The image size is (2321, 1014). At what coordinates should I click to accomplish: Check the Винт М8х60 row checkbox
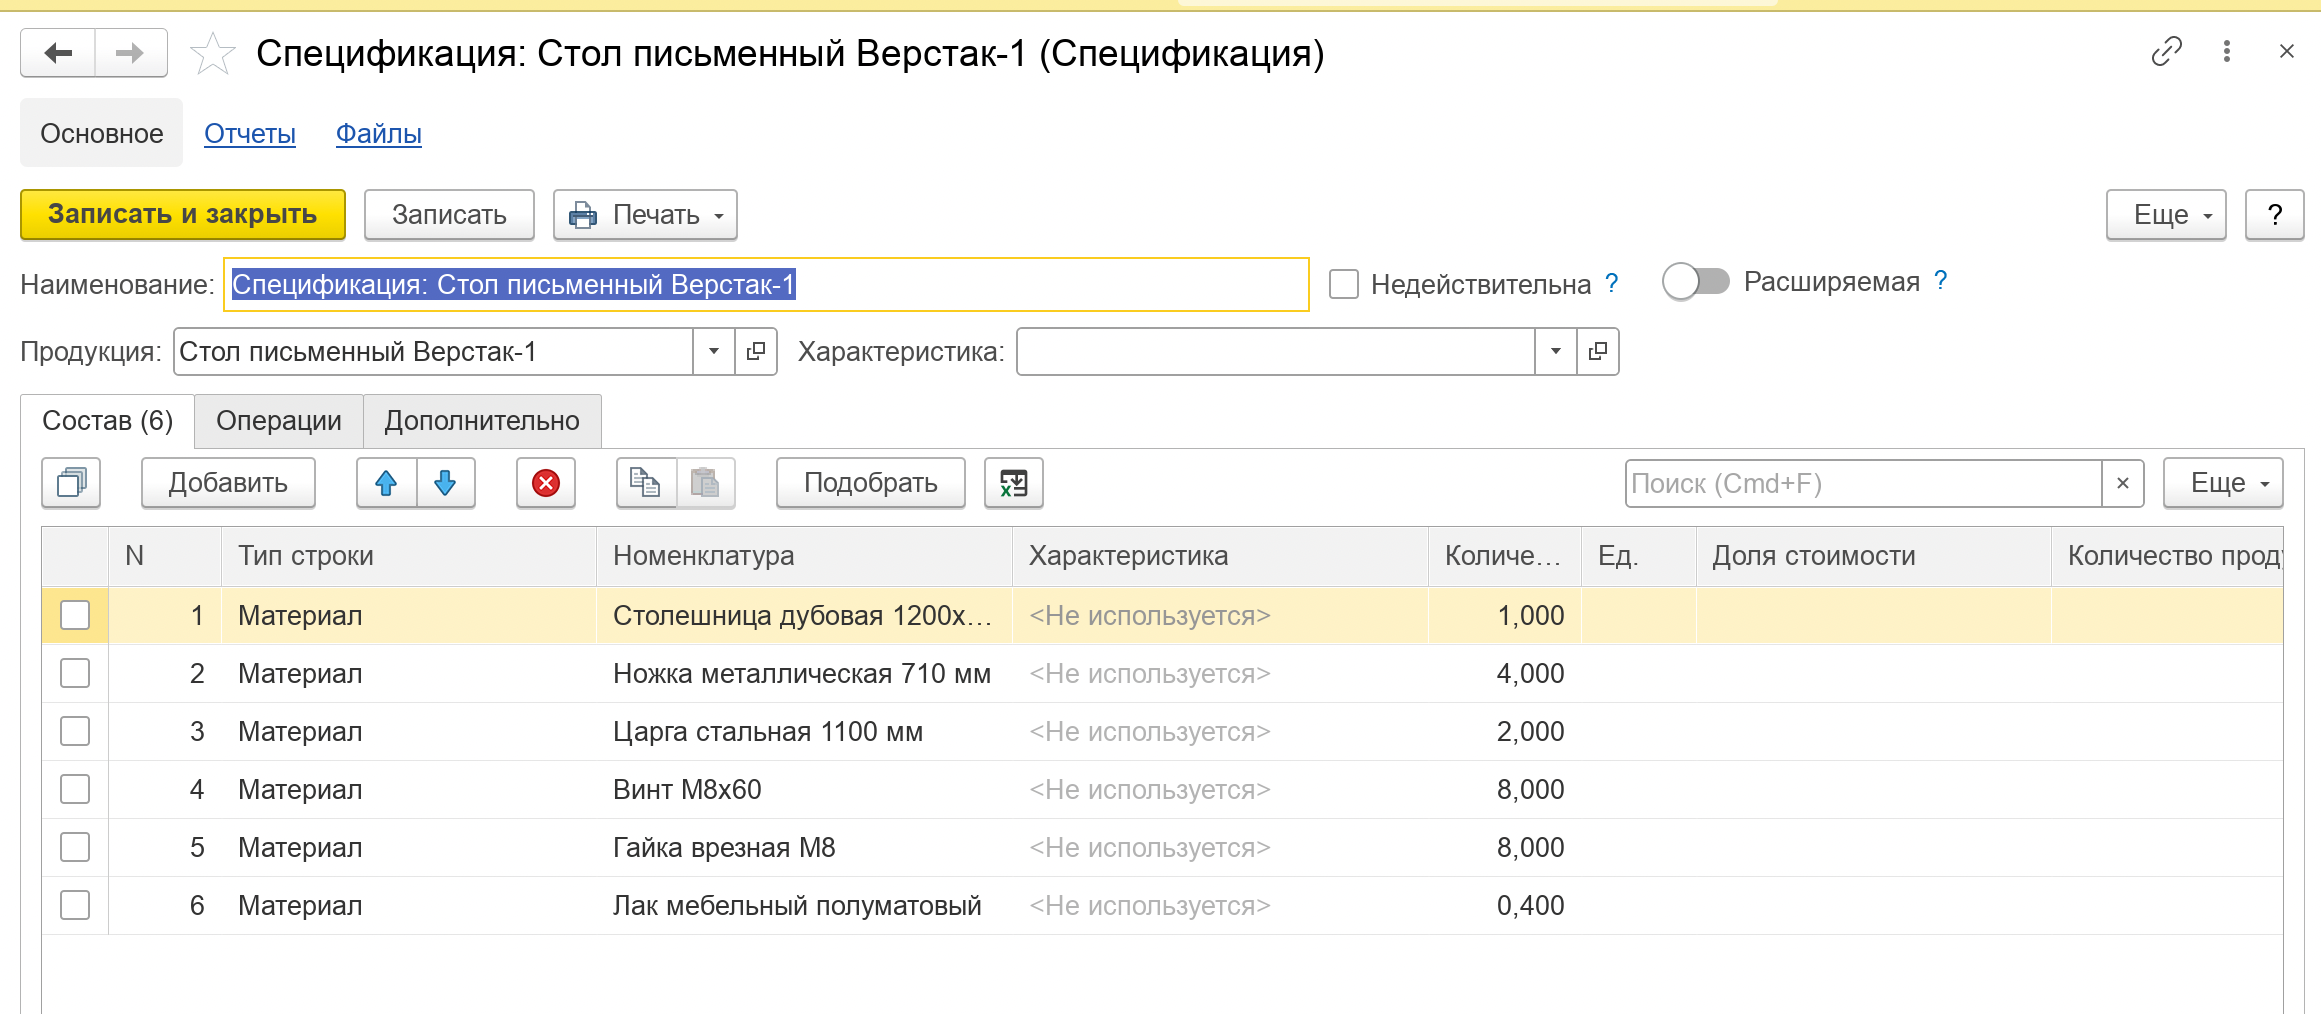click(75, 789)
